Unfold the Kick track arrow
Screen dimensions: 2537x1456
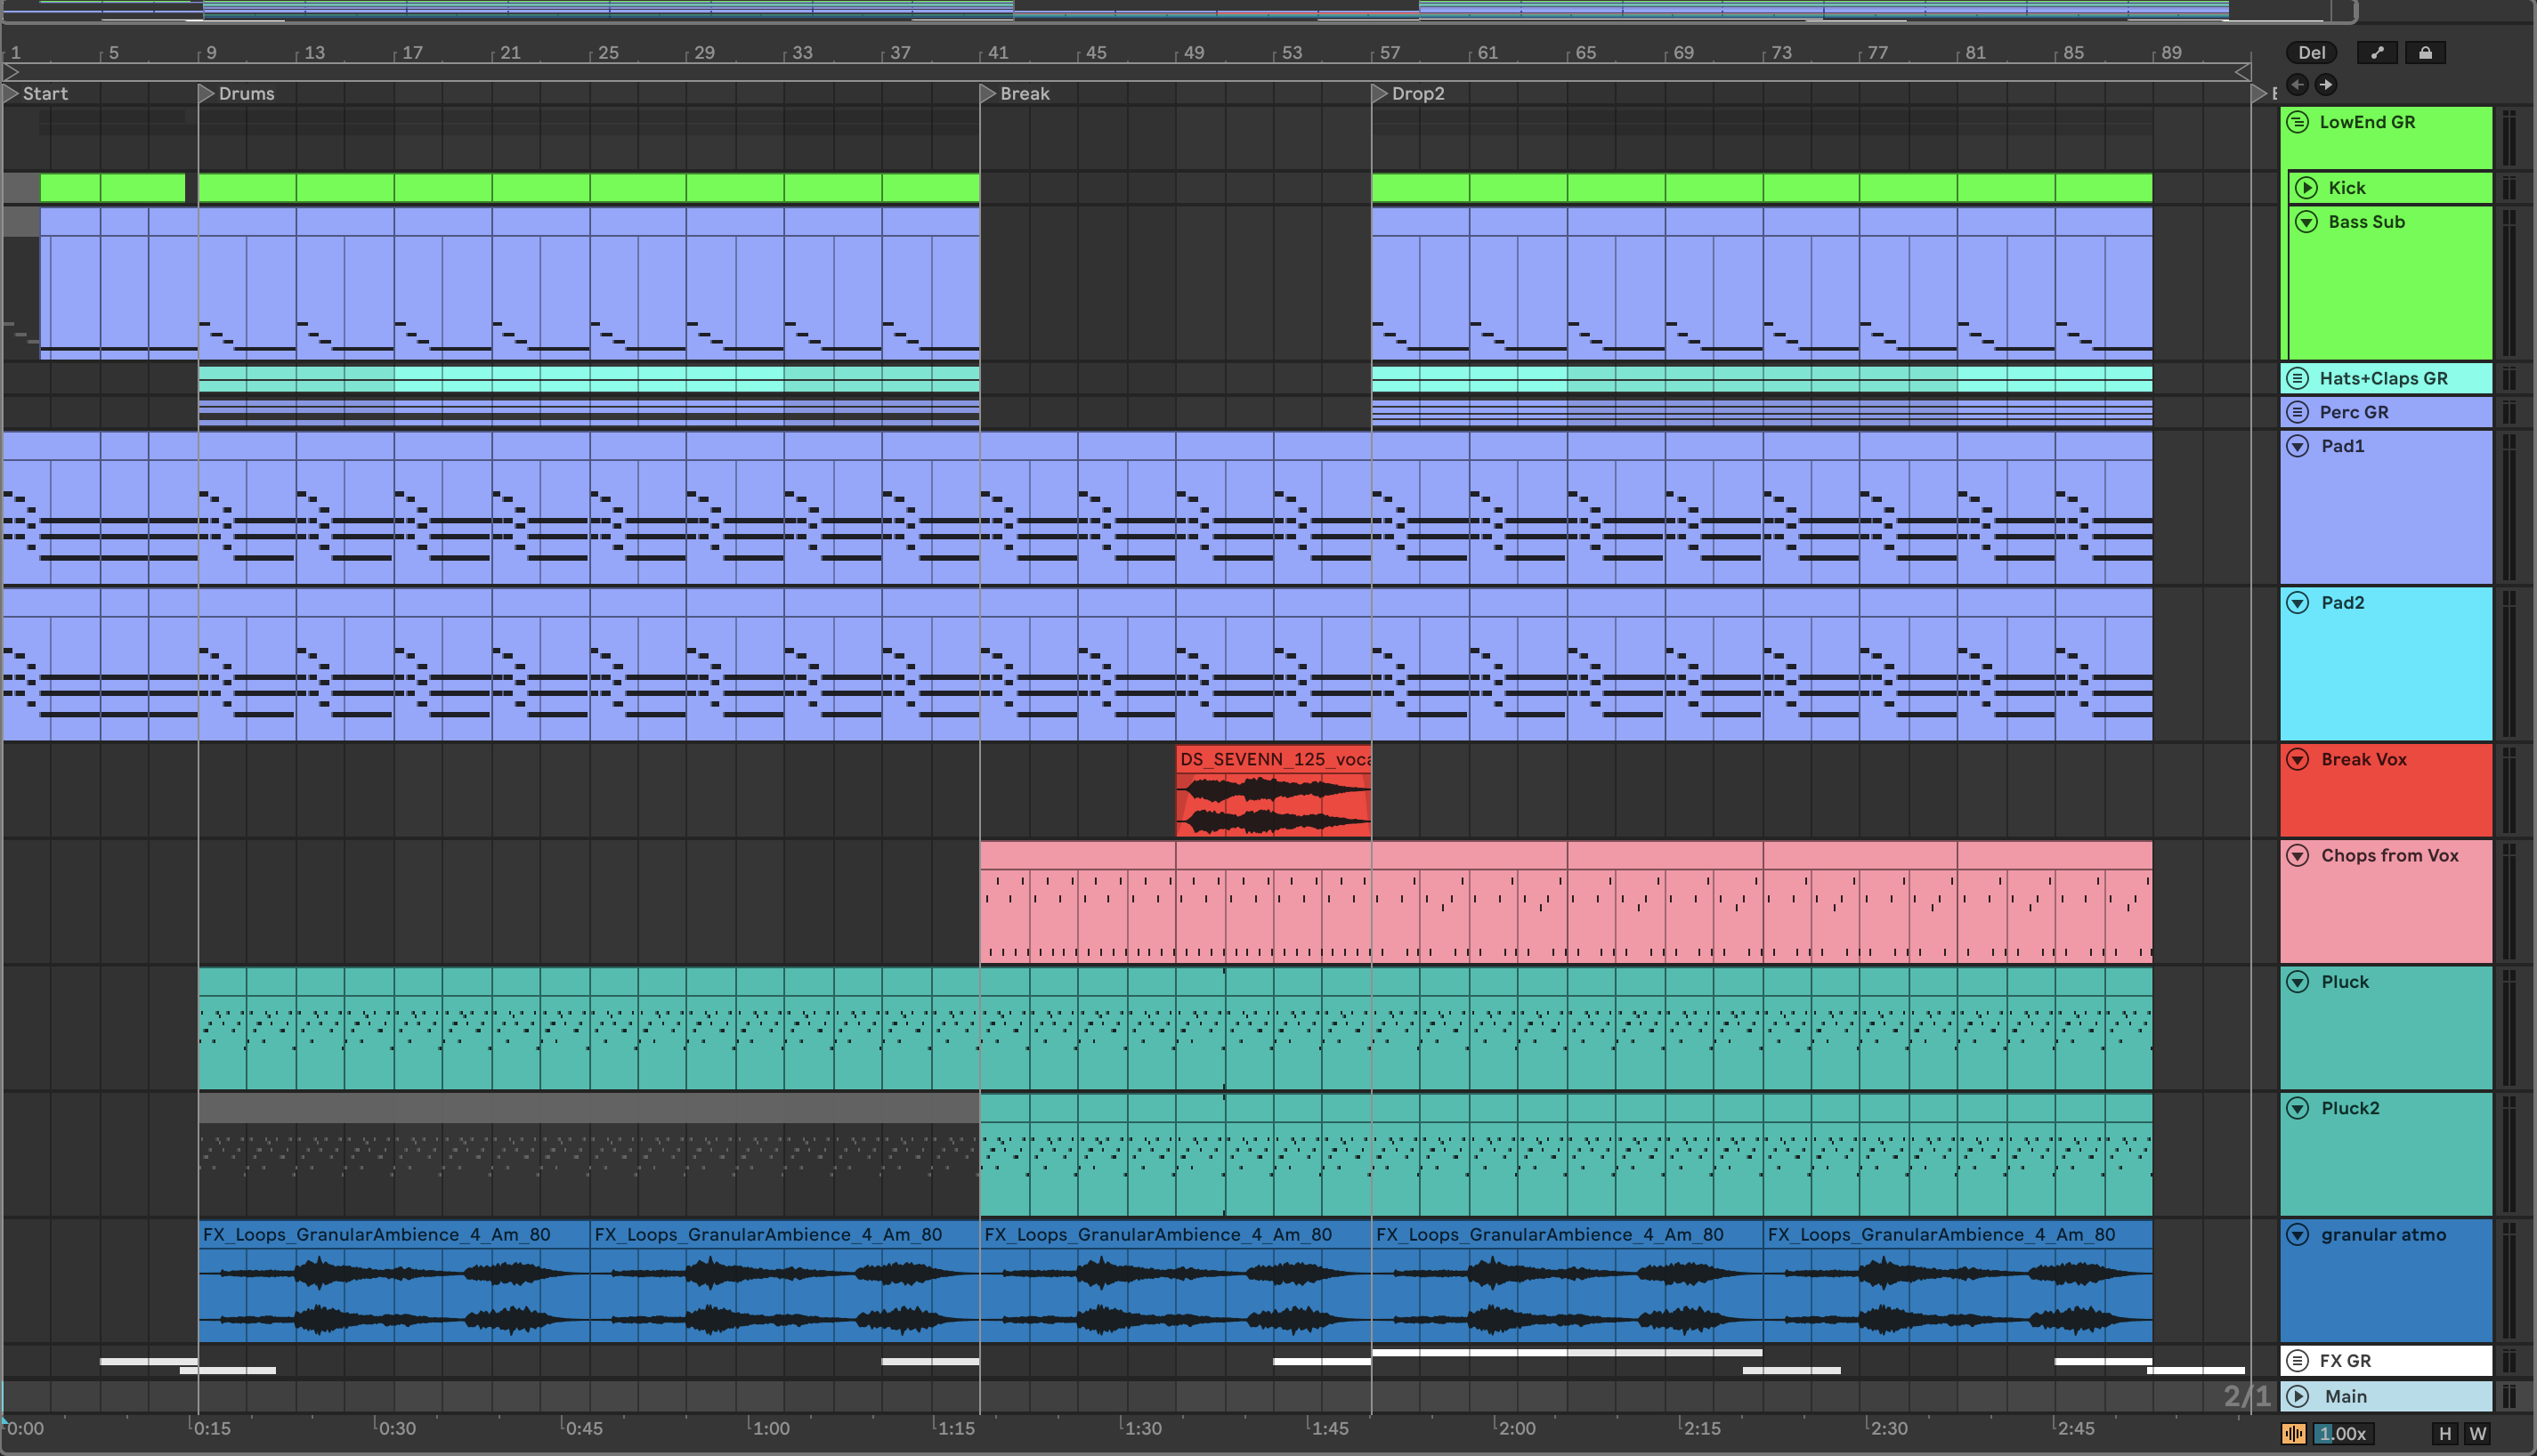coord(2307,188)
